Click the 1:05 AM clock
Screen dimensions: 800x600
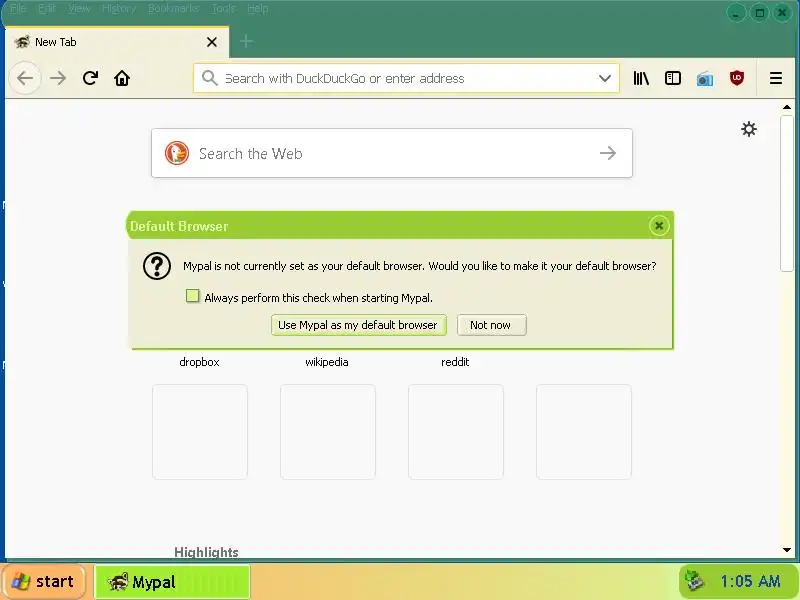click(x=750, y=581)
